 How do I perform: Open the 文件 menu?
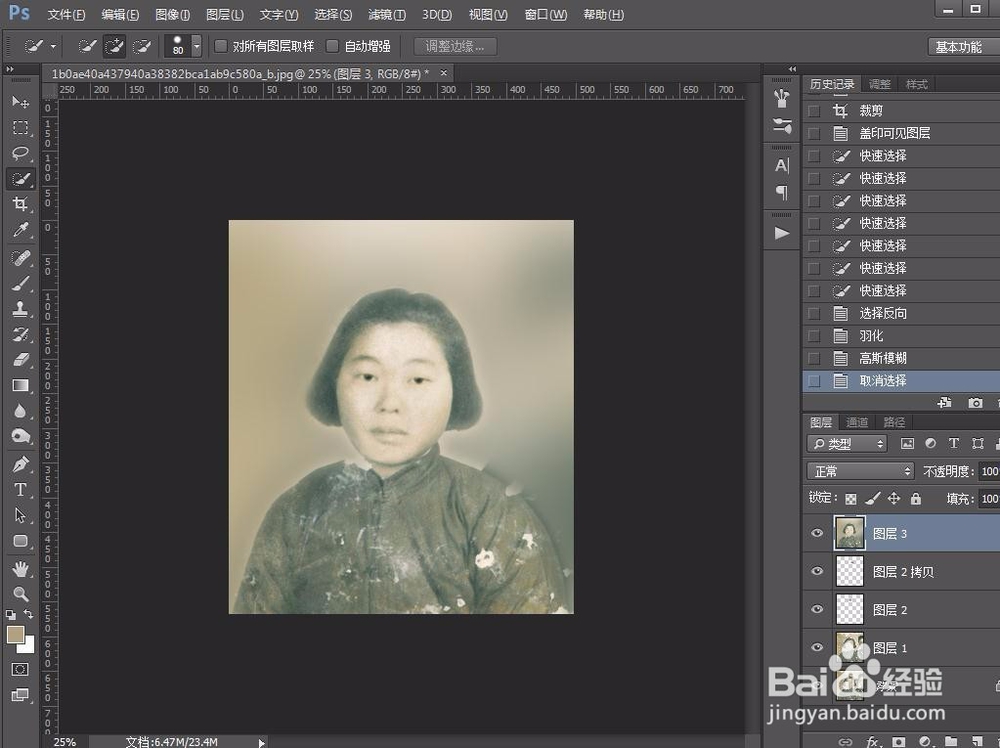click(66, 14)
